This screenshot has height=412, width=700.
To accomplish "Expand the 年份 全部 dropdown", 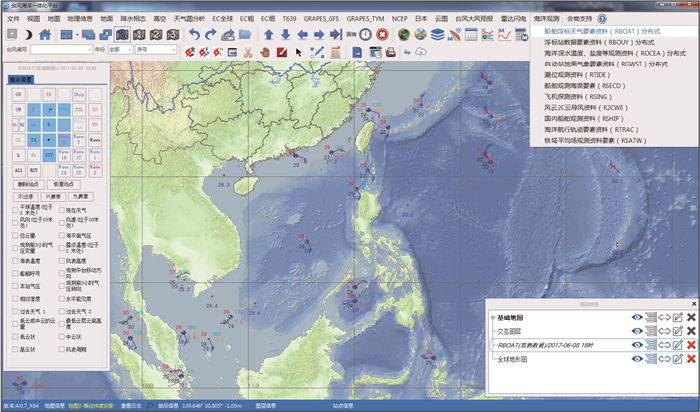I will click(x=124, y=49).
